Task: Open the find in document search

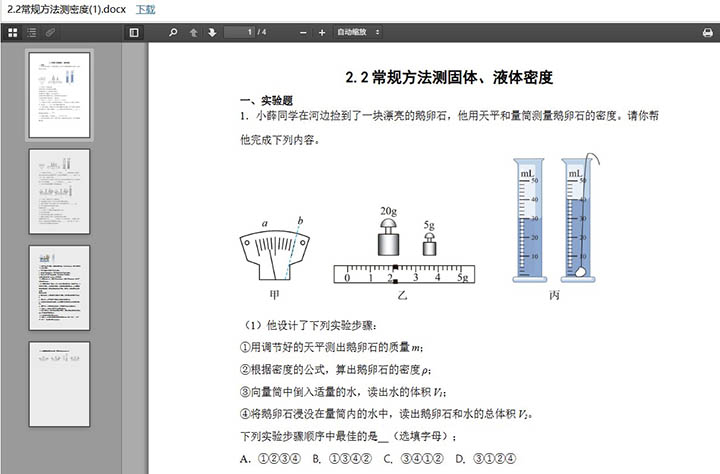Action: click(x=173, y=33)
